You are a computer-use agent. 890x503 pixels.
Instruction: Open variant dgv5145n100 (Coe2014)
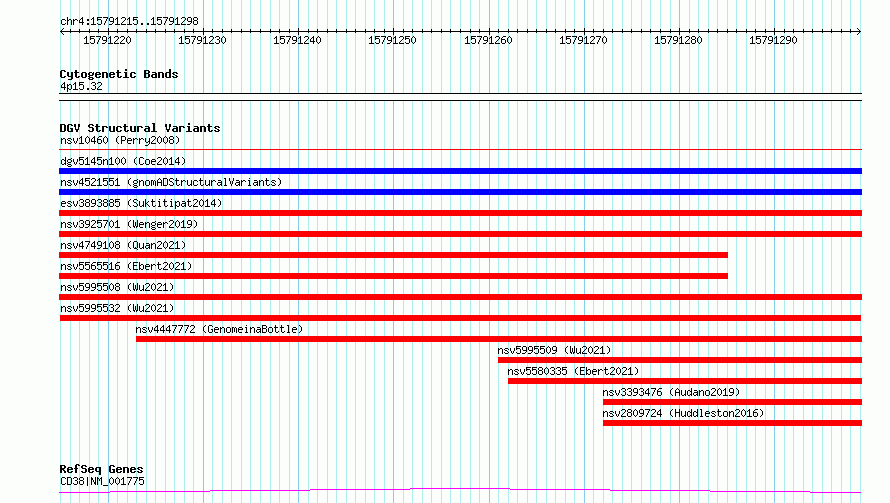[123, 161]
